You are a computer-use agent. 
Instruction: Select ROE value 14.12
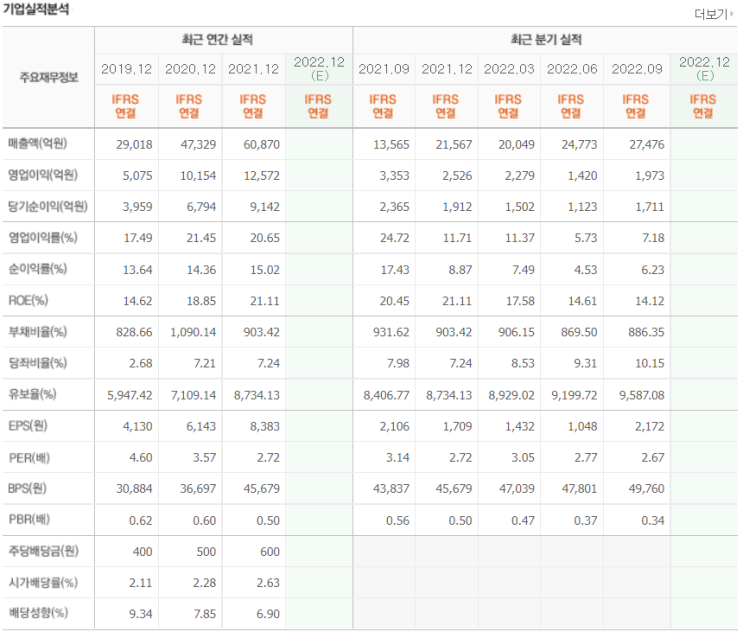[650, 301]
